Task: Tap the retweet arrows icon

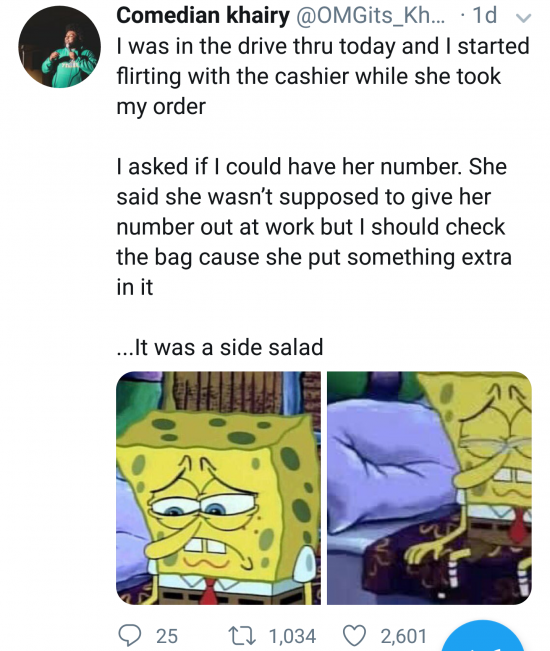Action: pyautogui.click(x=242, y=636)
